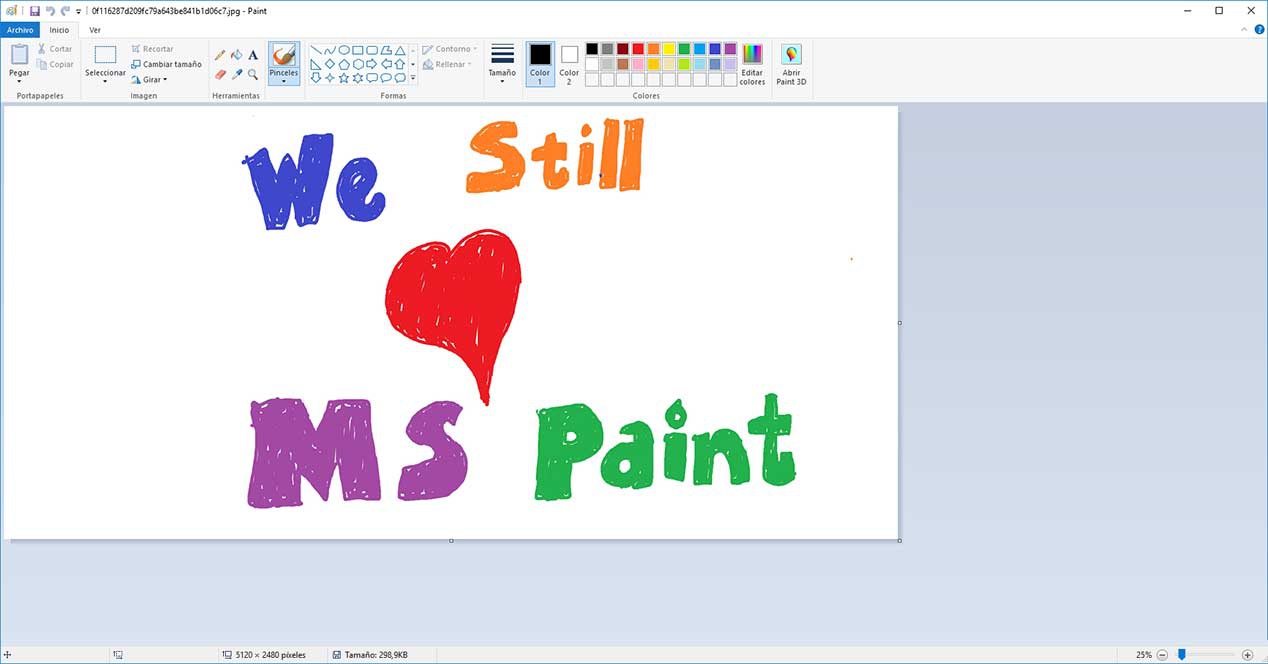
Task: Choose the Polygon shape
Action: click(x=386, y=50)
